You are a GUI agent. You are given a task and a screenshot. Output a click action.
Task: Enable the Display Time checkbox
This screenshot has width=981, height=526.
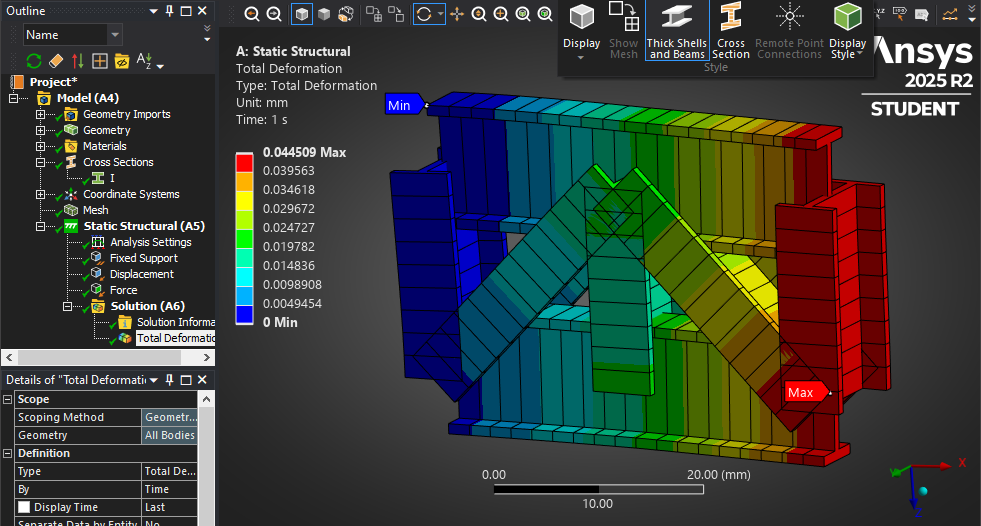24,507
